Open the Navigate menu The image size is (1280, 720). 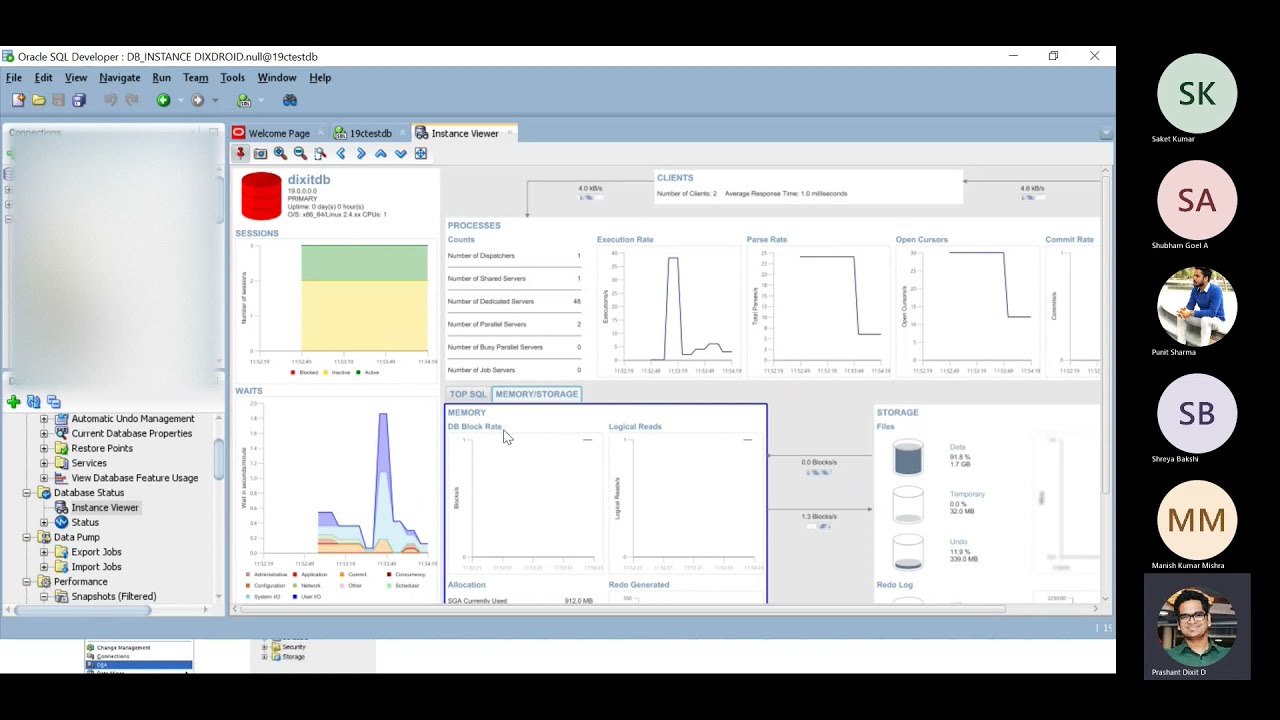119,78
